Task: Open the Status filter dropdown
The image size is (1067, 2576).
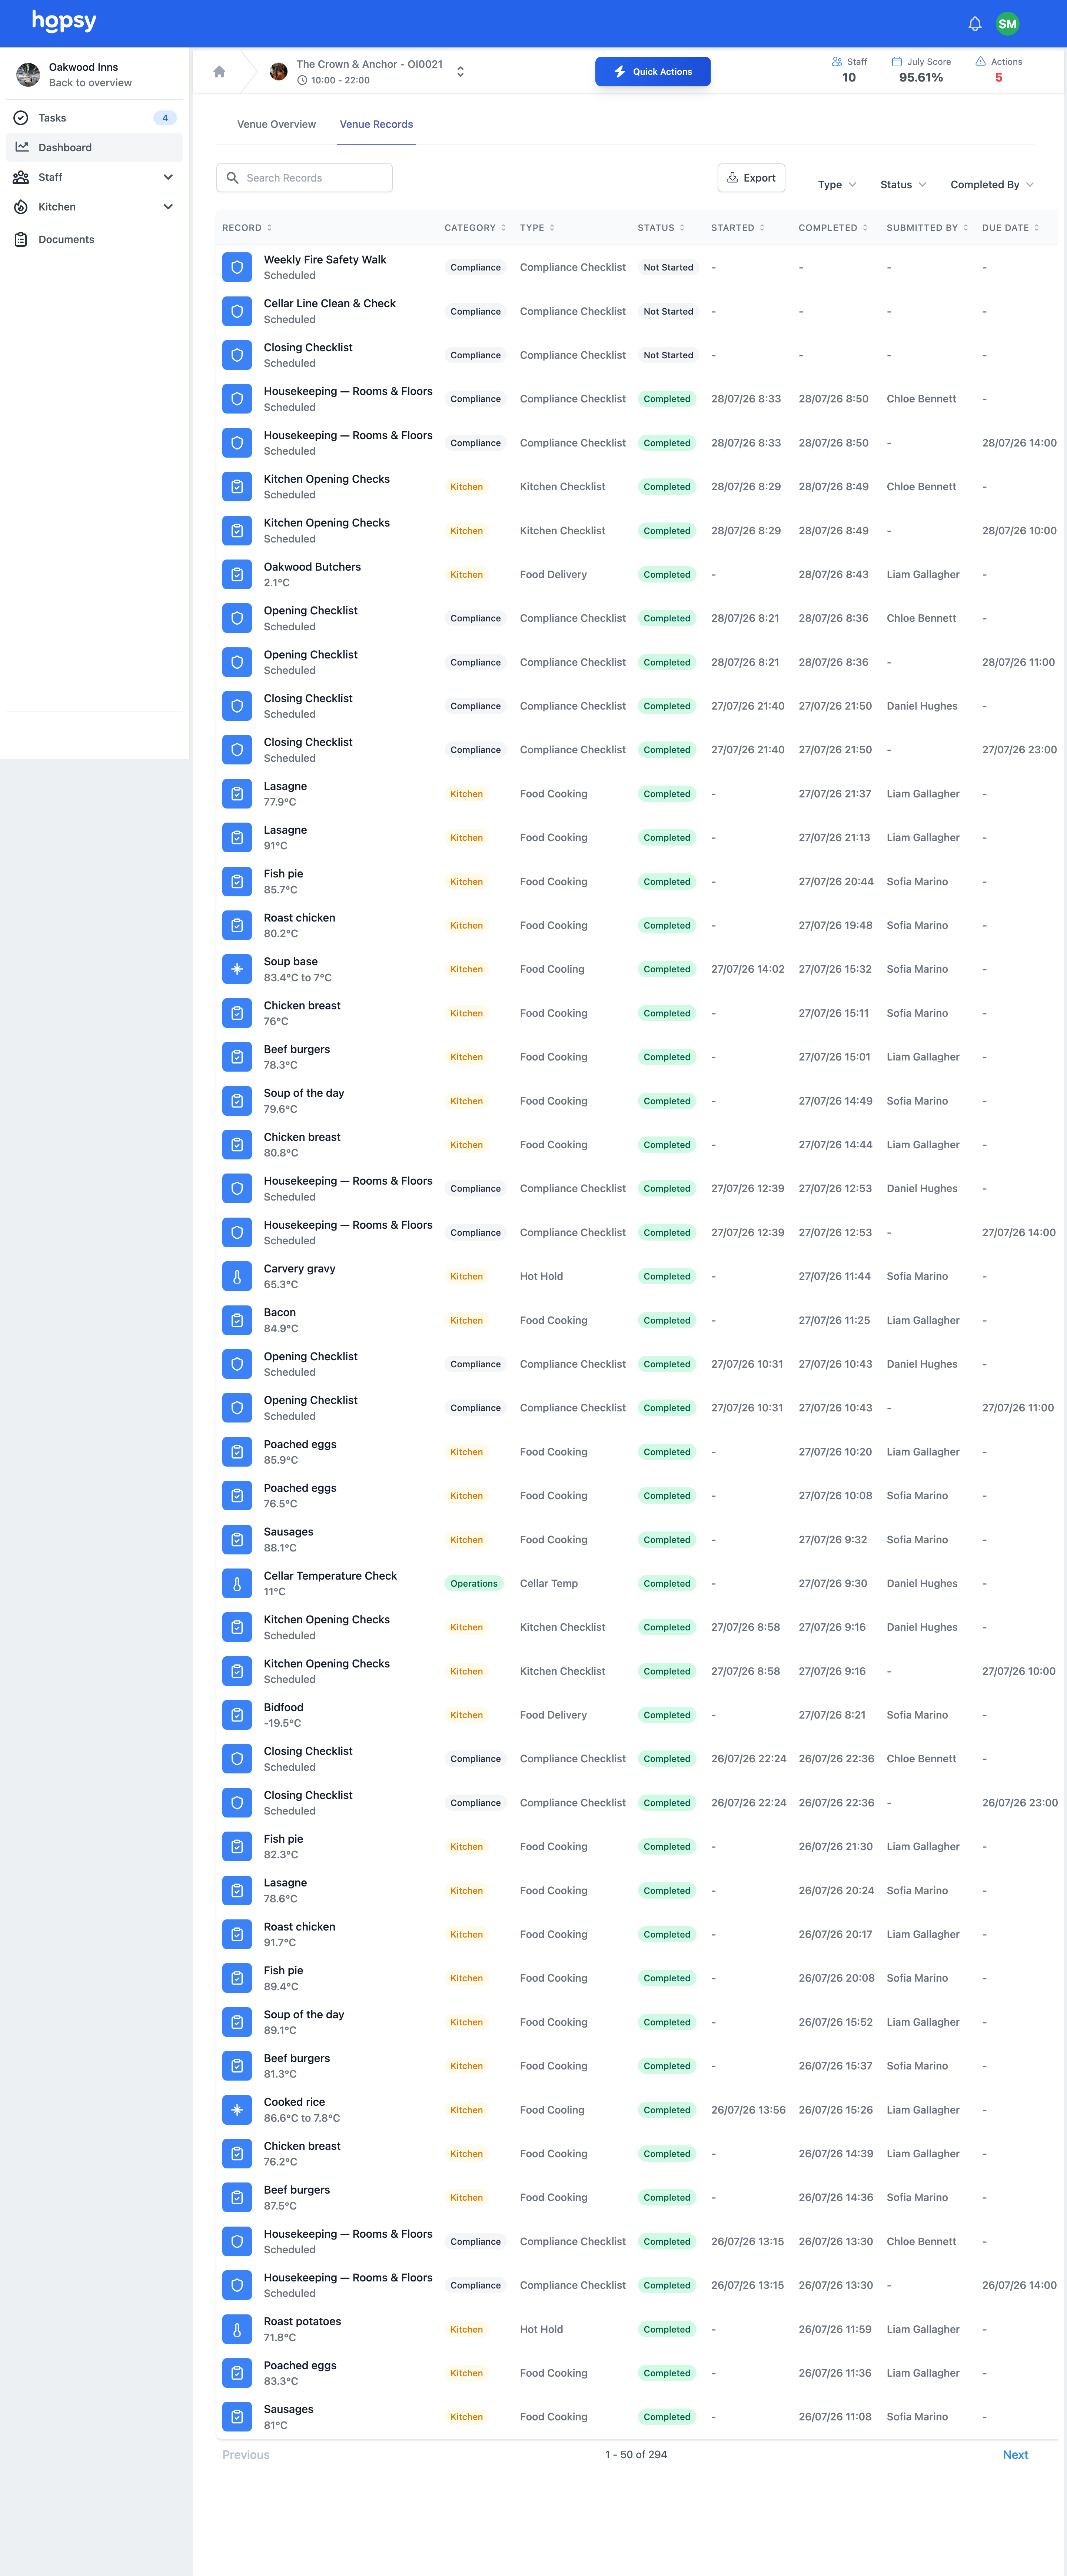Action: pyautogui.click(x=903, y=185)
